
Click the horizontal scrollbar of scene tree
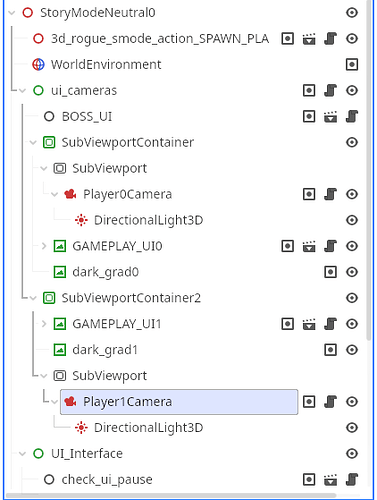point(171,496)
